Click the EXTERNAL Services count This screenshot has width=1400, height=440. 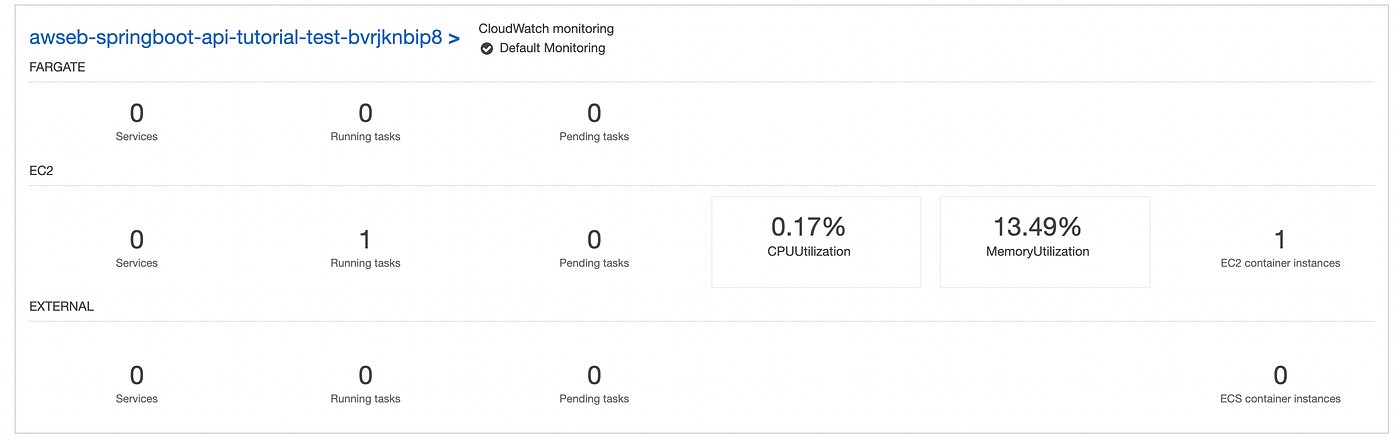(137, 376)
